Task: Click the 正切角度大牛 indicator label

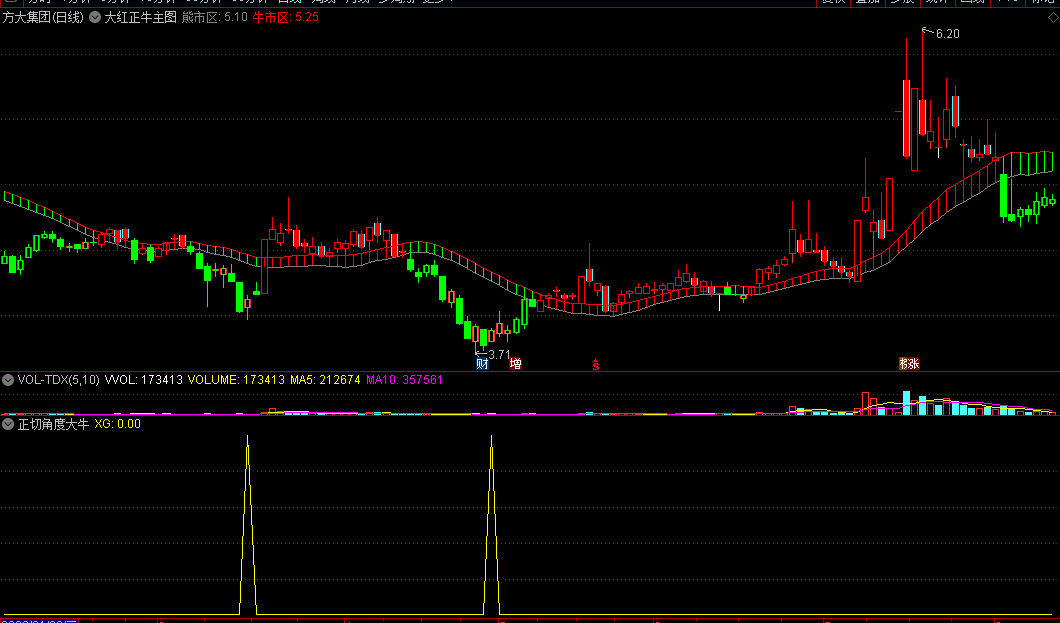Action: pos(53,424)
